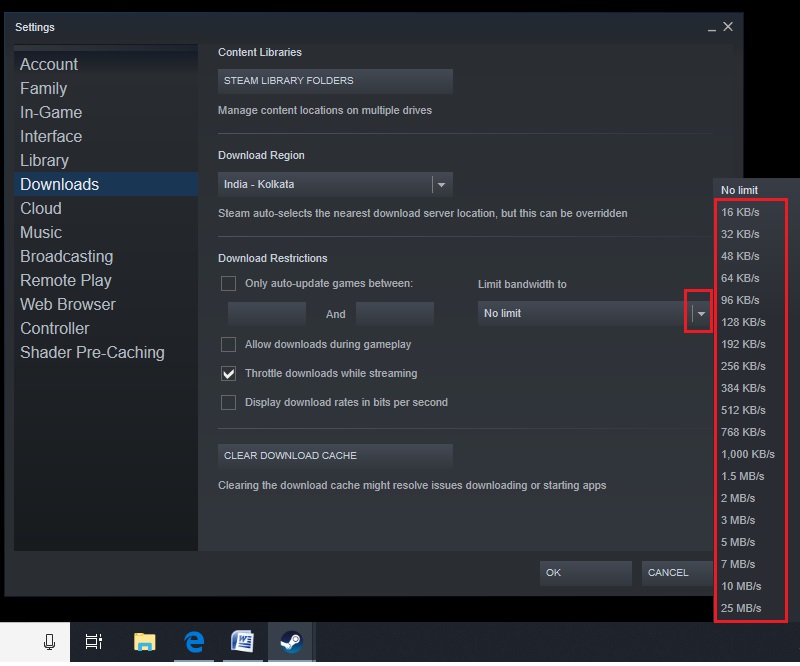Image resolution: width=800 pixels, height=666 pixels.
Task: Select 25 MB/s bandwidth option
Action: (741, 608)
